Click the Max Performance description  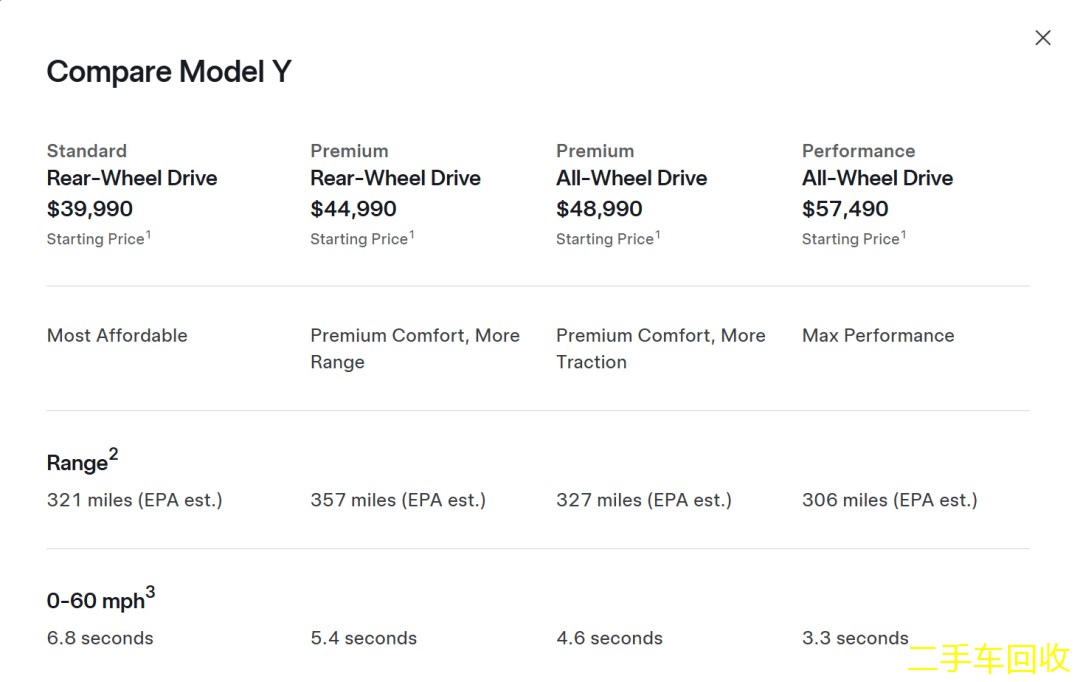click(878, 336)
